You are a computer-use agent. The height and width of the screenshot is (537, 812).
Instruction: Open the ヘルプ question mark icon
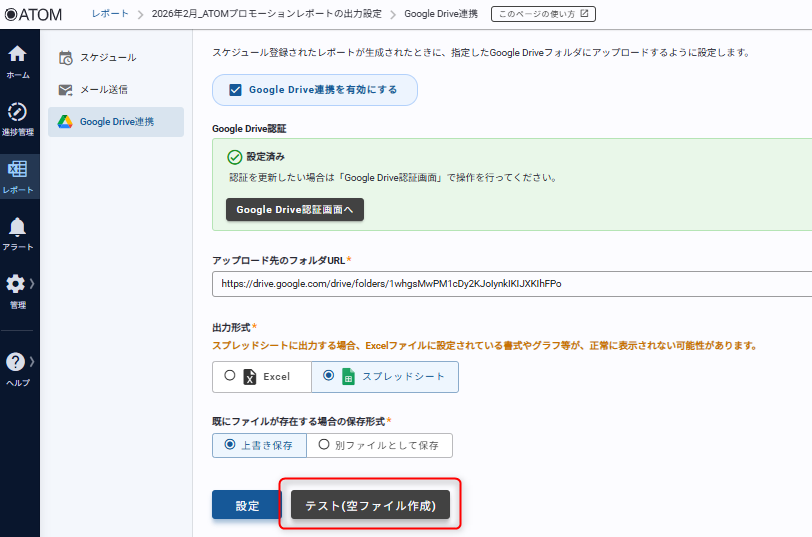pyautogui.click(x=16, y=362)
